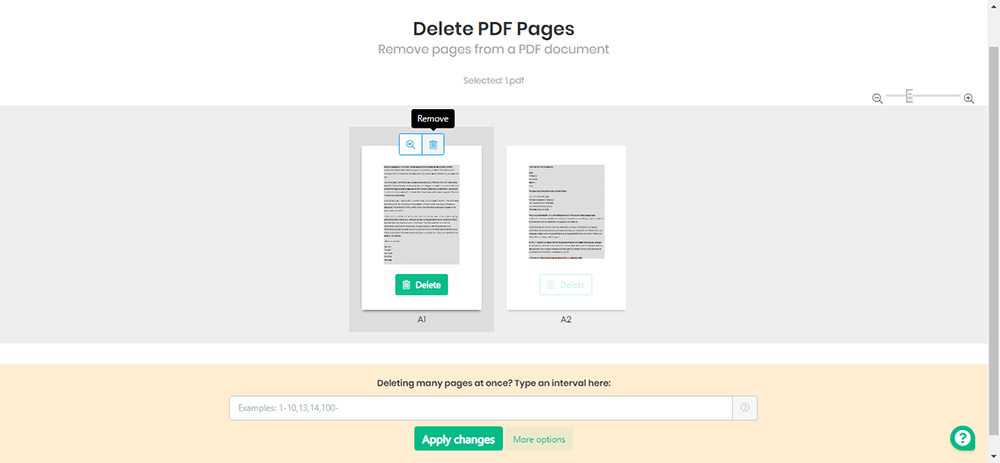The width and height of the screenshot is (1000, 463).
Task: Click the black Remove tooltip
Action: 432,118
